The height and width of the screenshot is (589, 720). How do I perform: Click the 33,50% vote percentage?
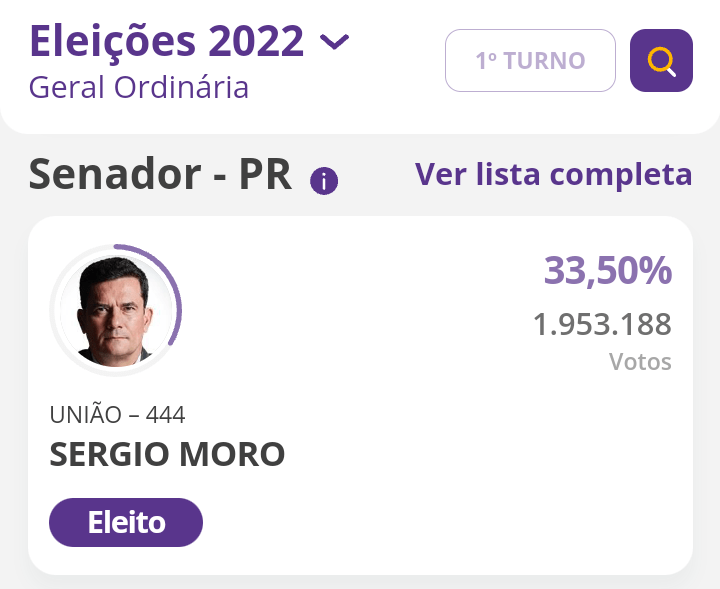pos(607,270)
